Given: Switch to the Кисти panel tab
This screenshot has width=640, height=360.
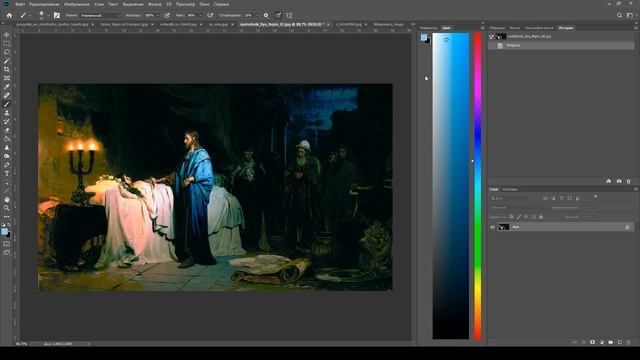Looking at the screenshot, I should pyautogui.click(x=515, y=28).
